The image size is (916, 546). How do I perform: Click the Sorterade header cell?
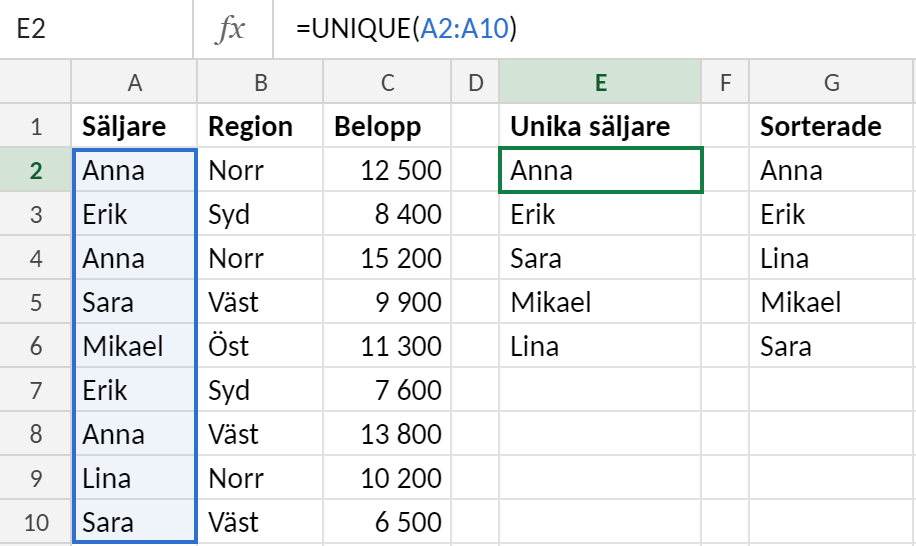(832, 126)
